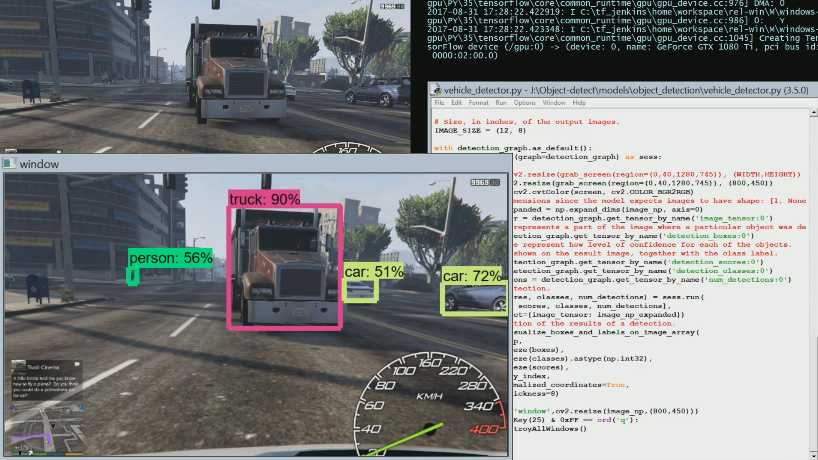The height and width of the screenshot is (460, 818).
Task: Open the Edit menu
Action: (x=456, y=103)
